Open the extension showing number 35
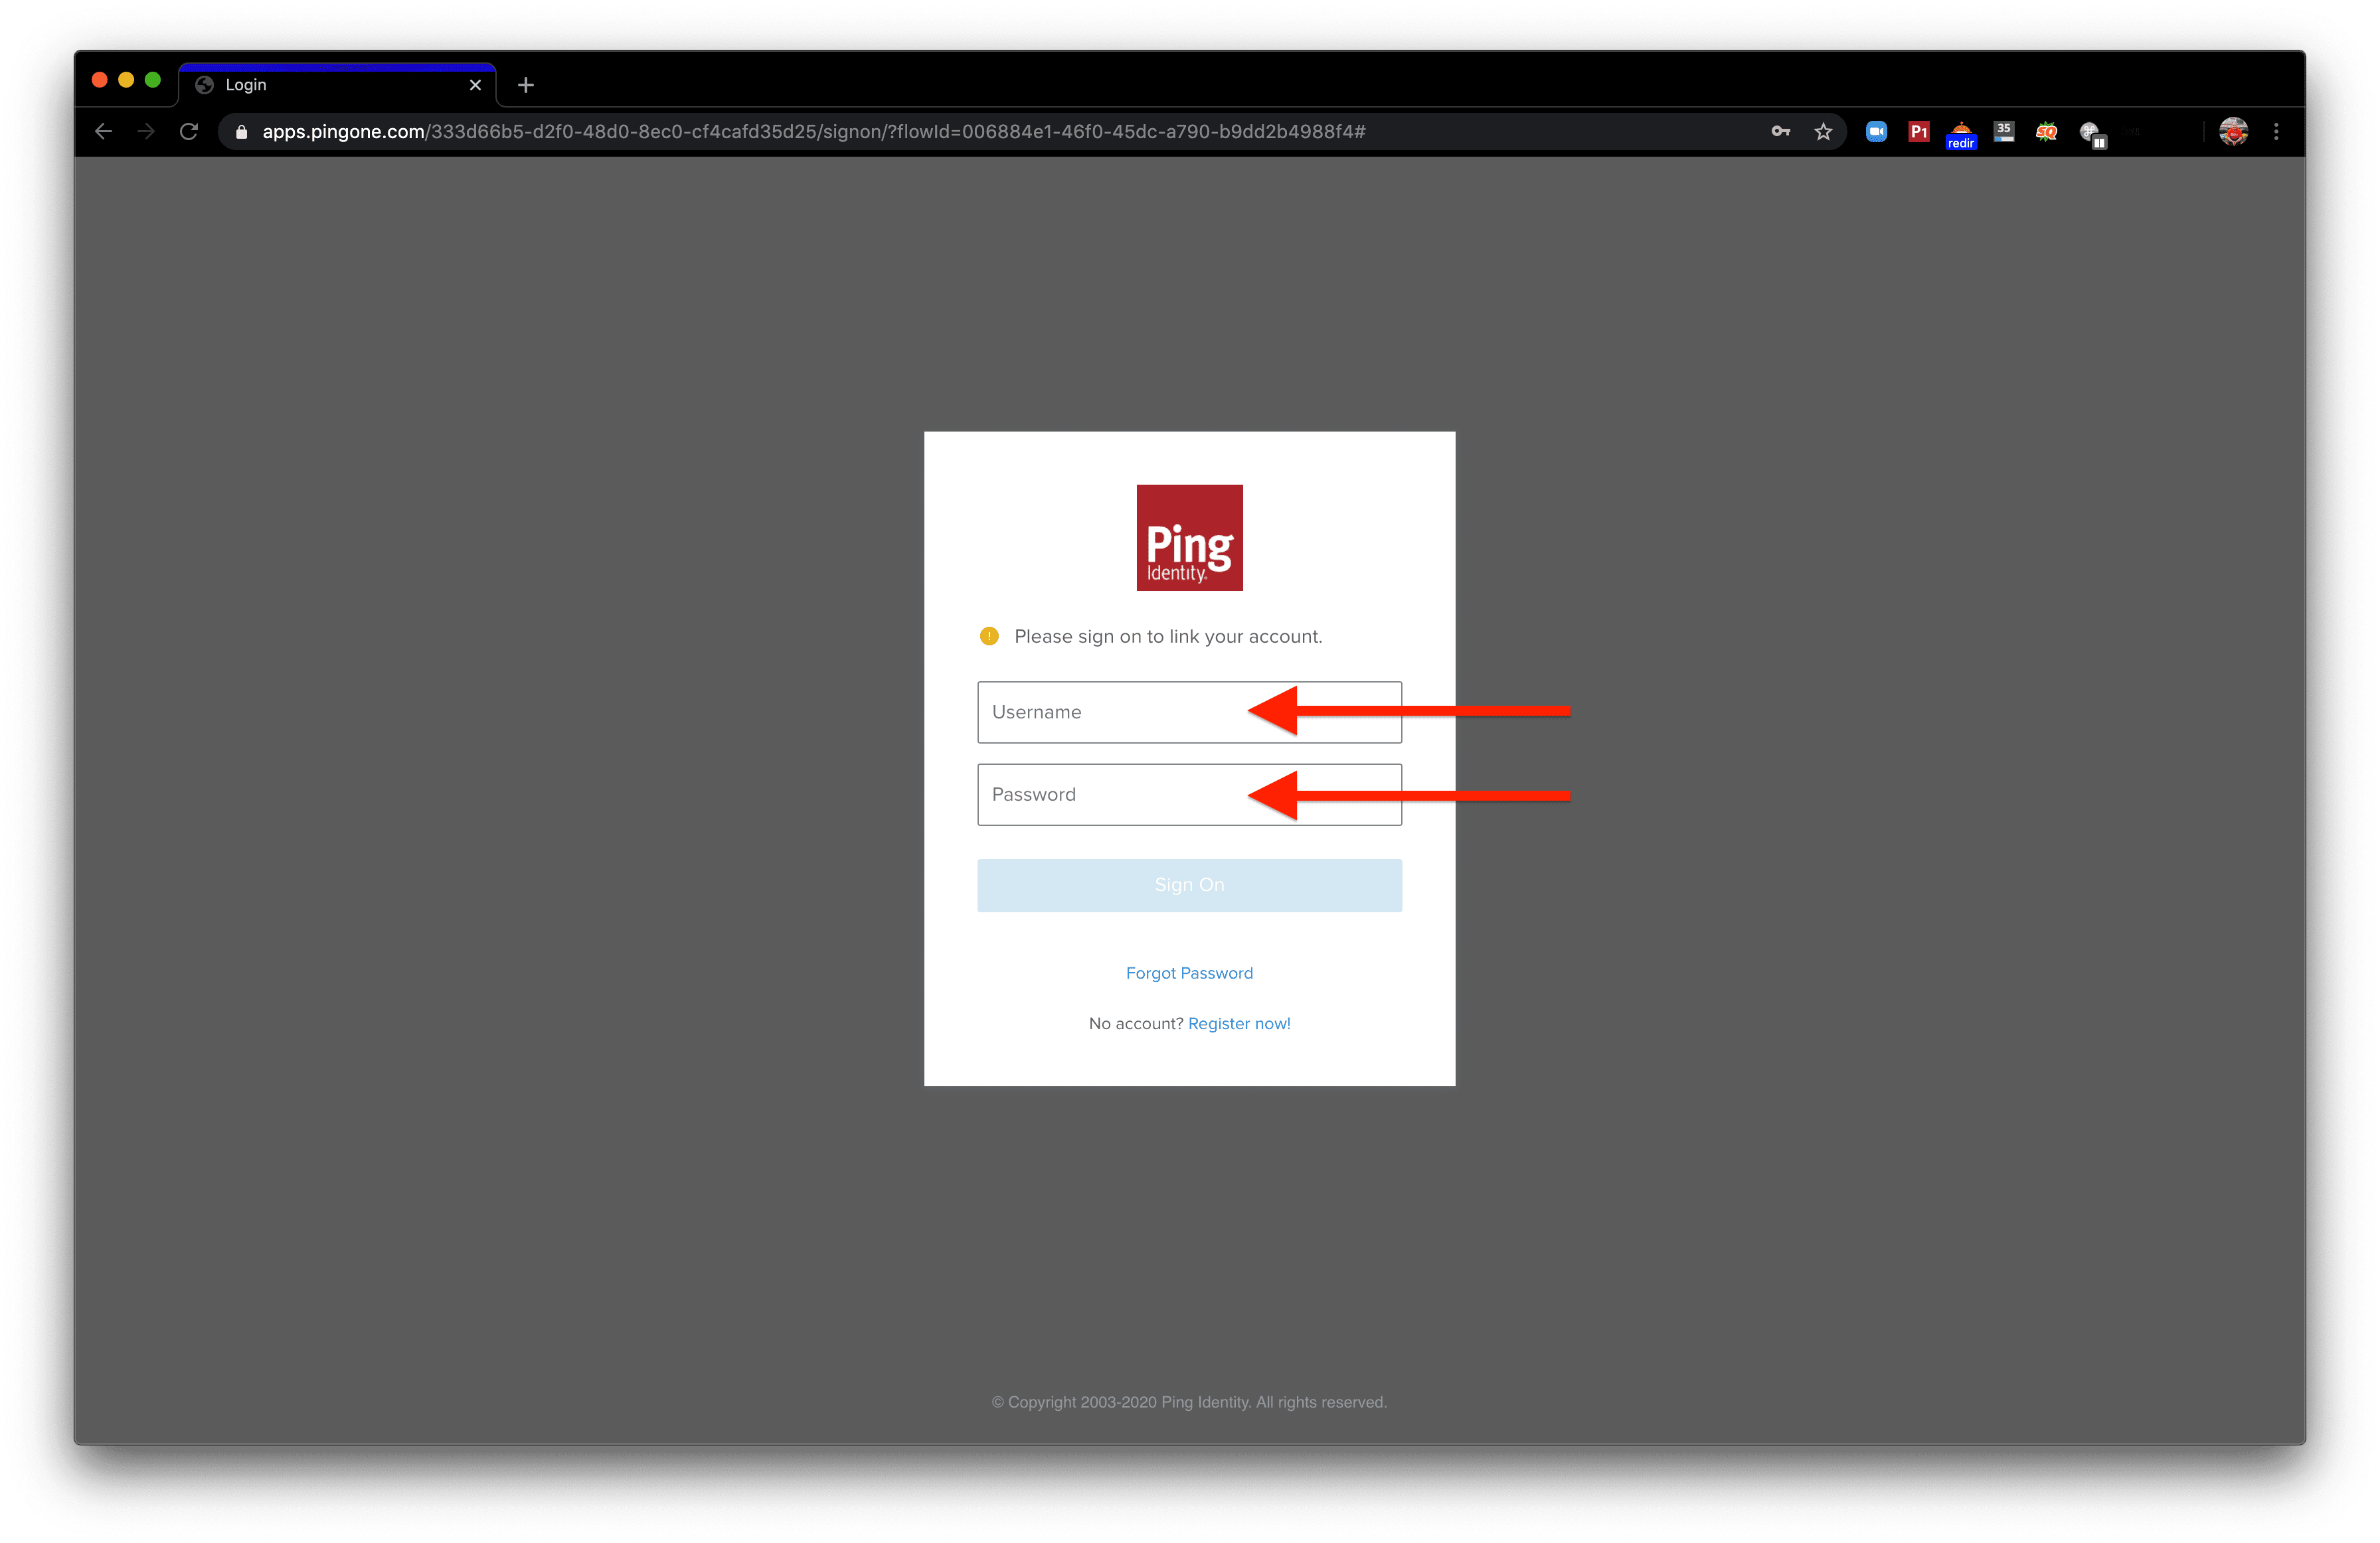Screen dimensions: 2380x1543 2003,132
